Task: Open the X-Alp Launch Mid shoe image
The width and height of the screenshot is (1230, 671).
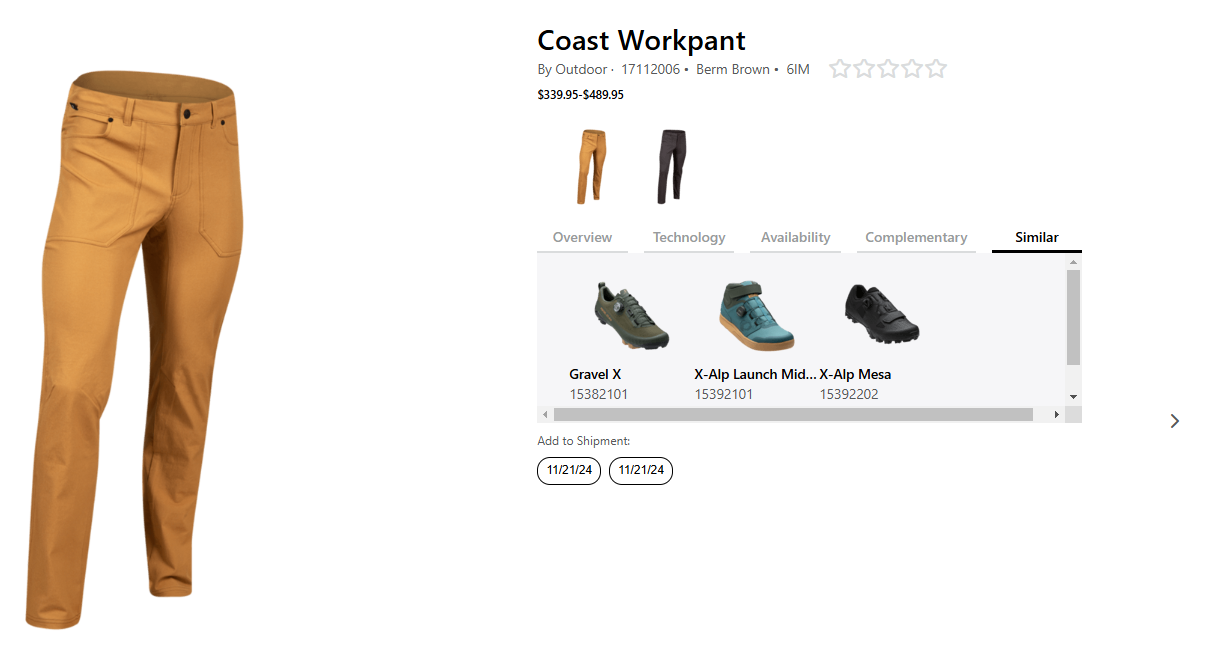Action: [x=756, y=316]
